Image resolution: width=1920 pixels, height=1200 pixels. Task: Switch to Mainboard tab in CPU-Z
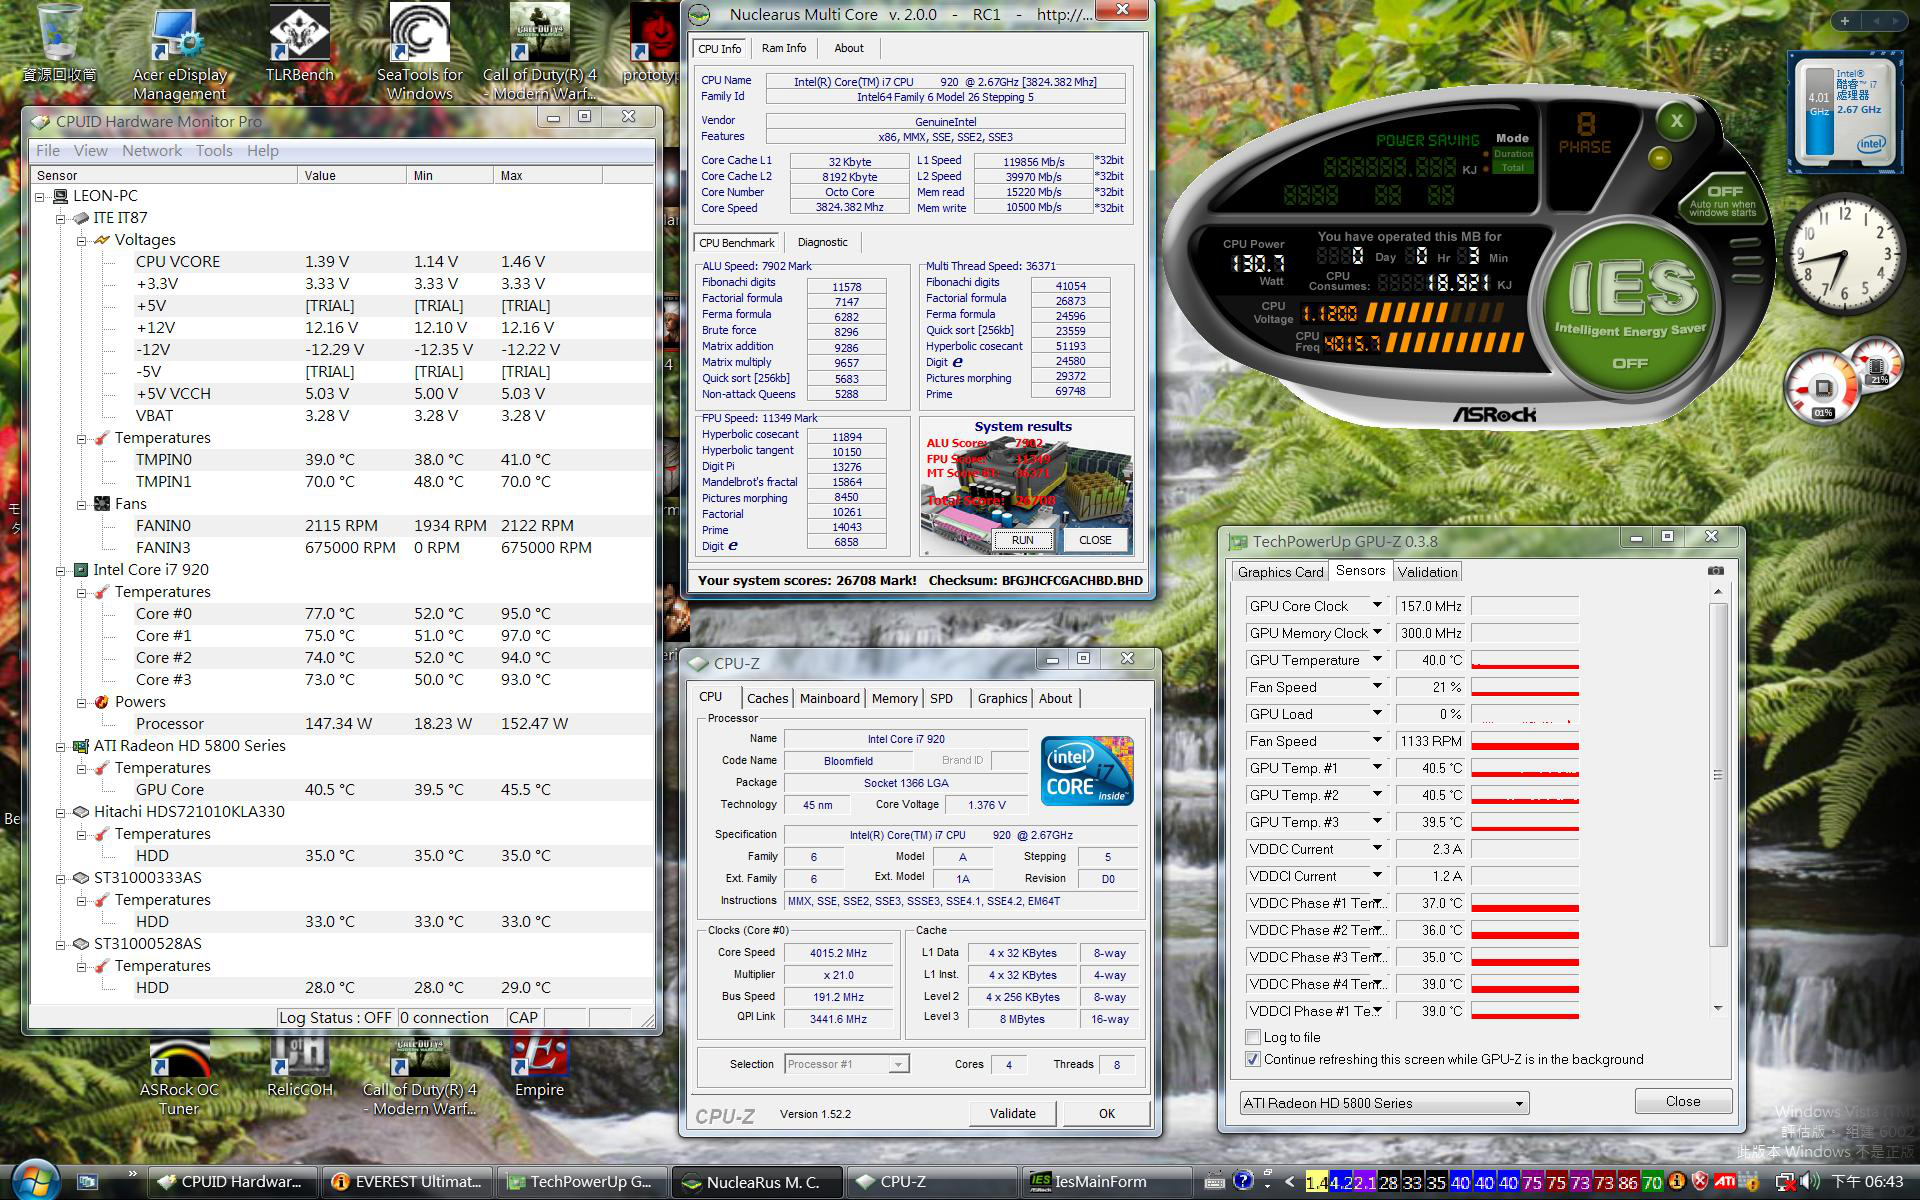829,698
